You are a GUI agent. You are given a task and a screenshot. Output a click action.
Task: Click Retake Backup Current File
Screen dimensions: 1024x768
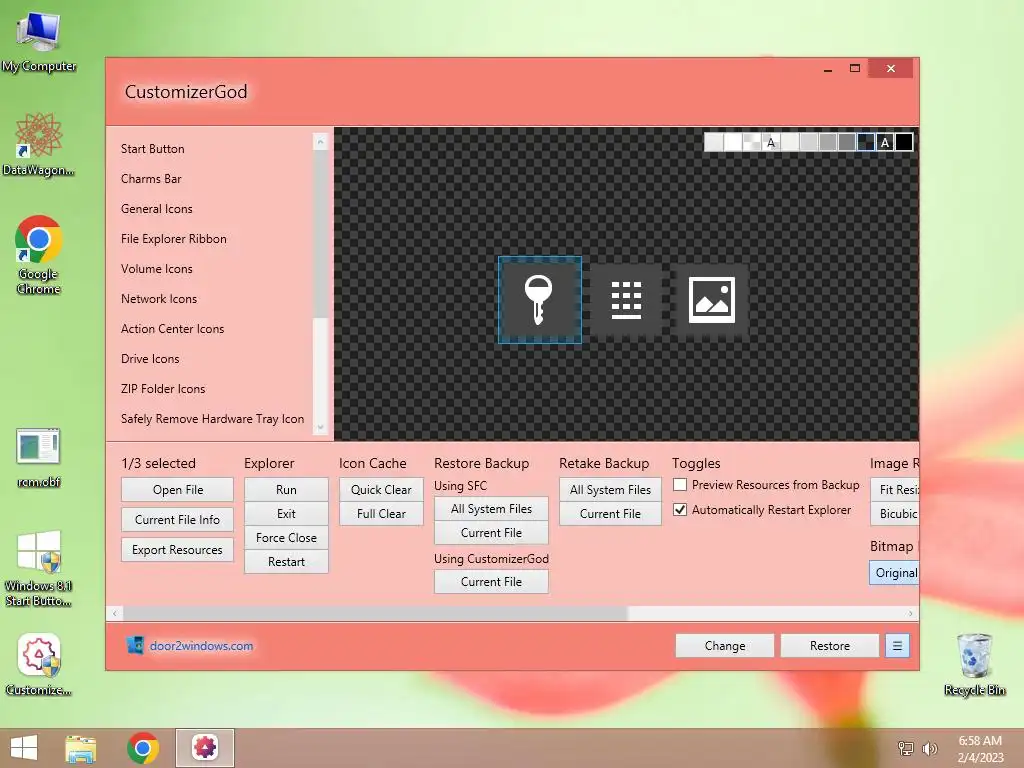[610, 514]
